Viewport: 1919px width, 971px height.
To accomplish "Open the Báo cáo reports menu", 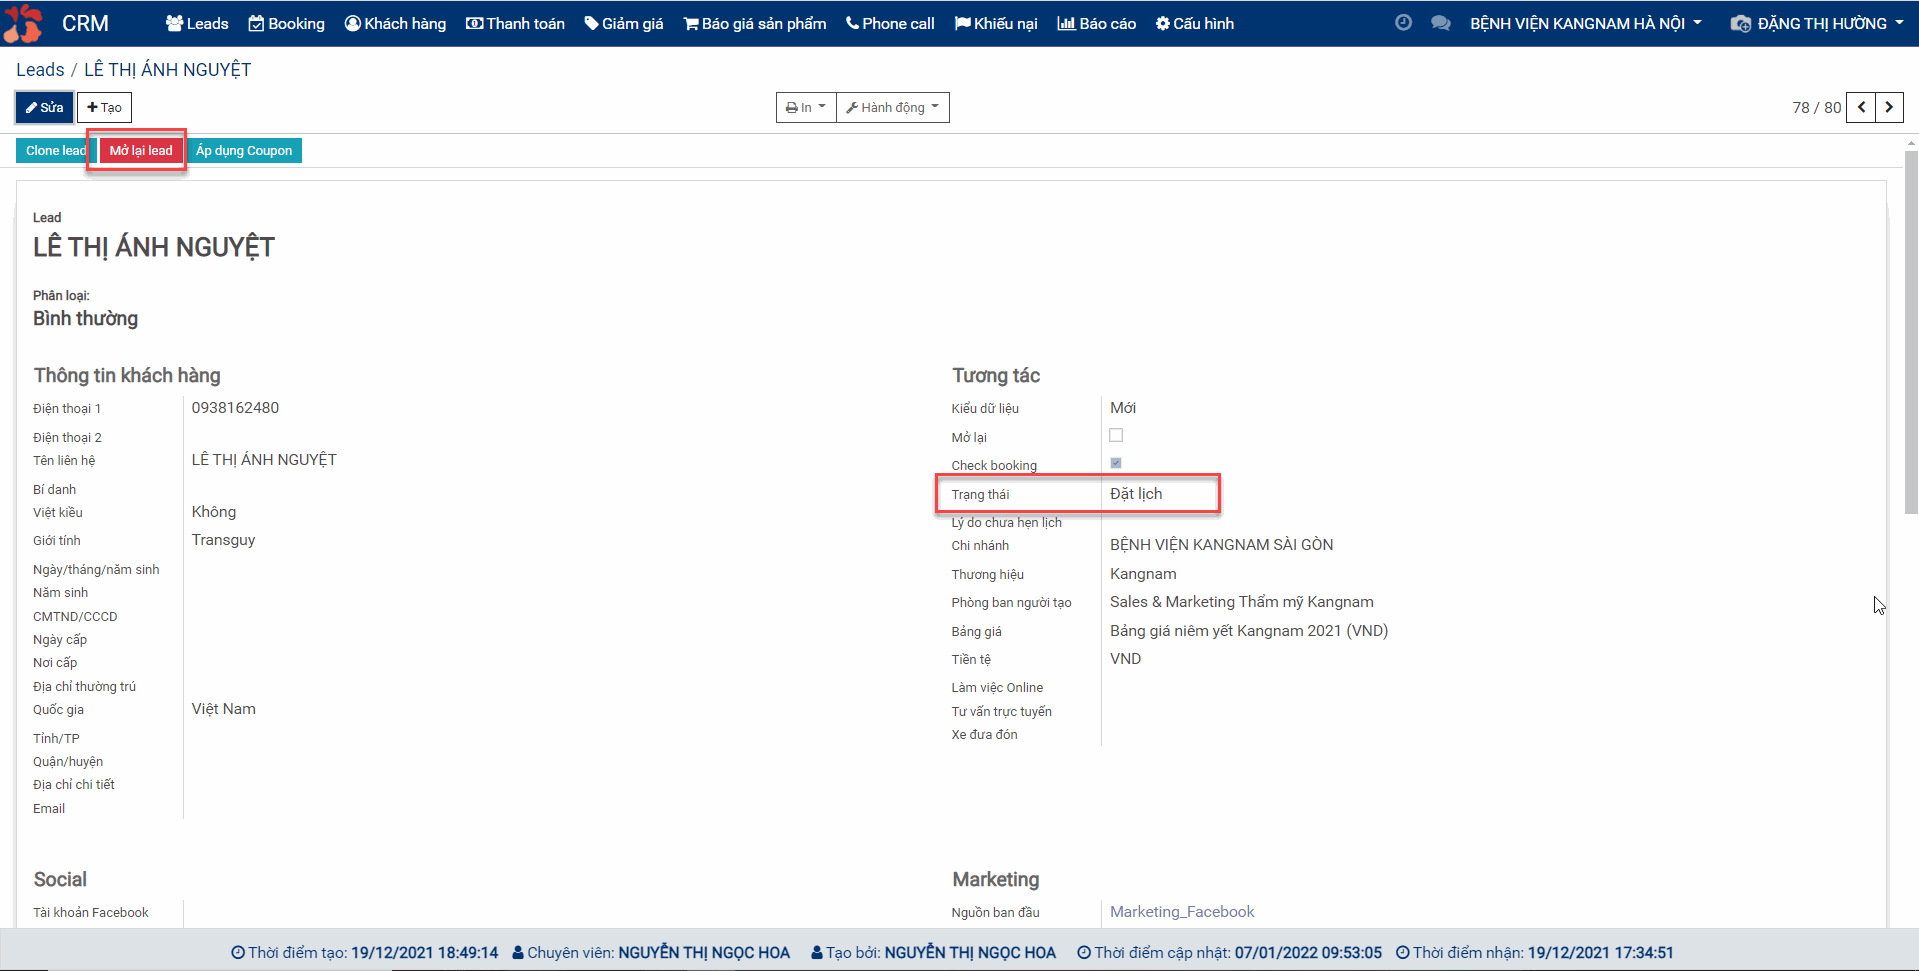I will [1096, 23].
